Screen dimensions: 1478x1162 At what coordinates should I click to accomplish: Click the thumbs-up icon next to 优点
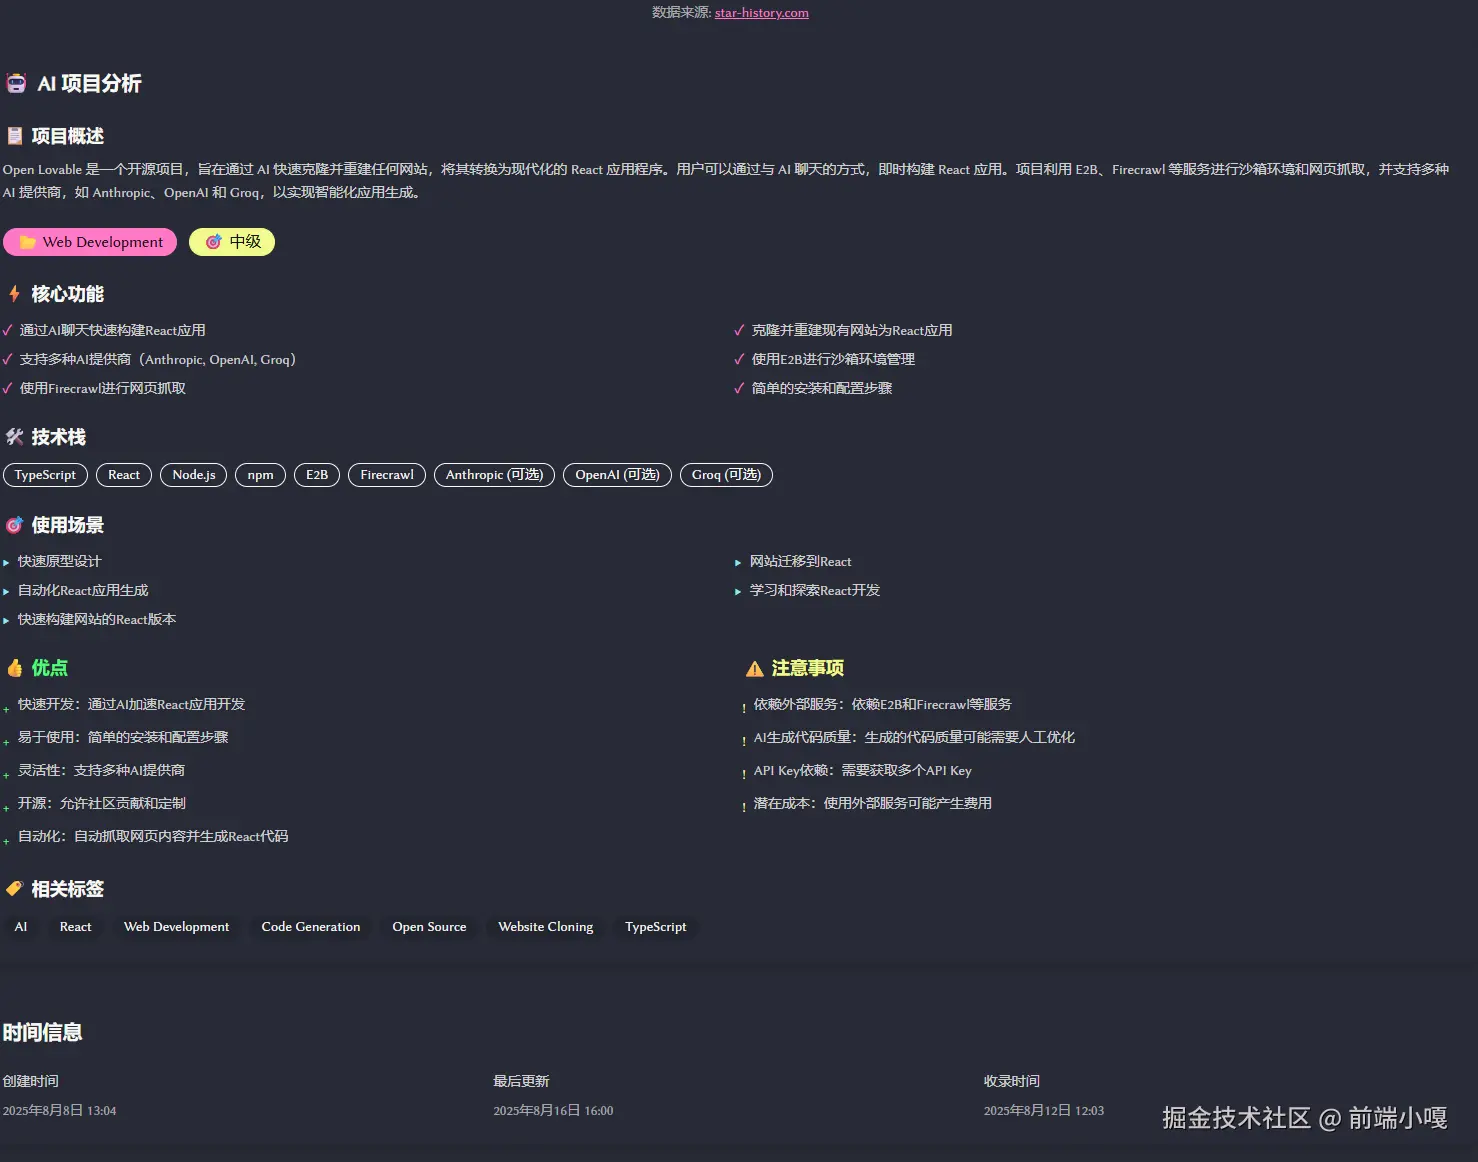pyautogui.click(x=14, y=667)
